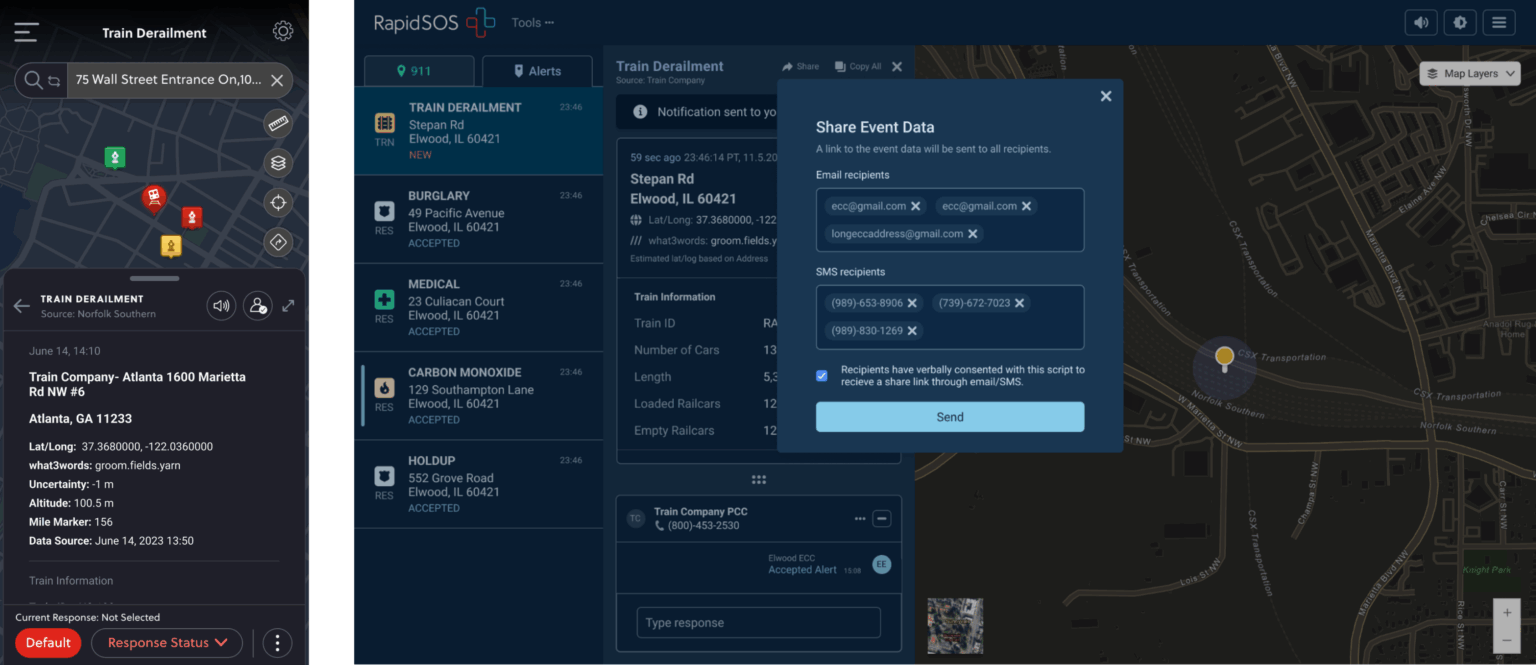The image size is (1536, 665).
Task: Remove SMS recipient (989)-830-1269
Action: [912, 331]
